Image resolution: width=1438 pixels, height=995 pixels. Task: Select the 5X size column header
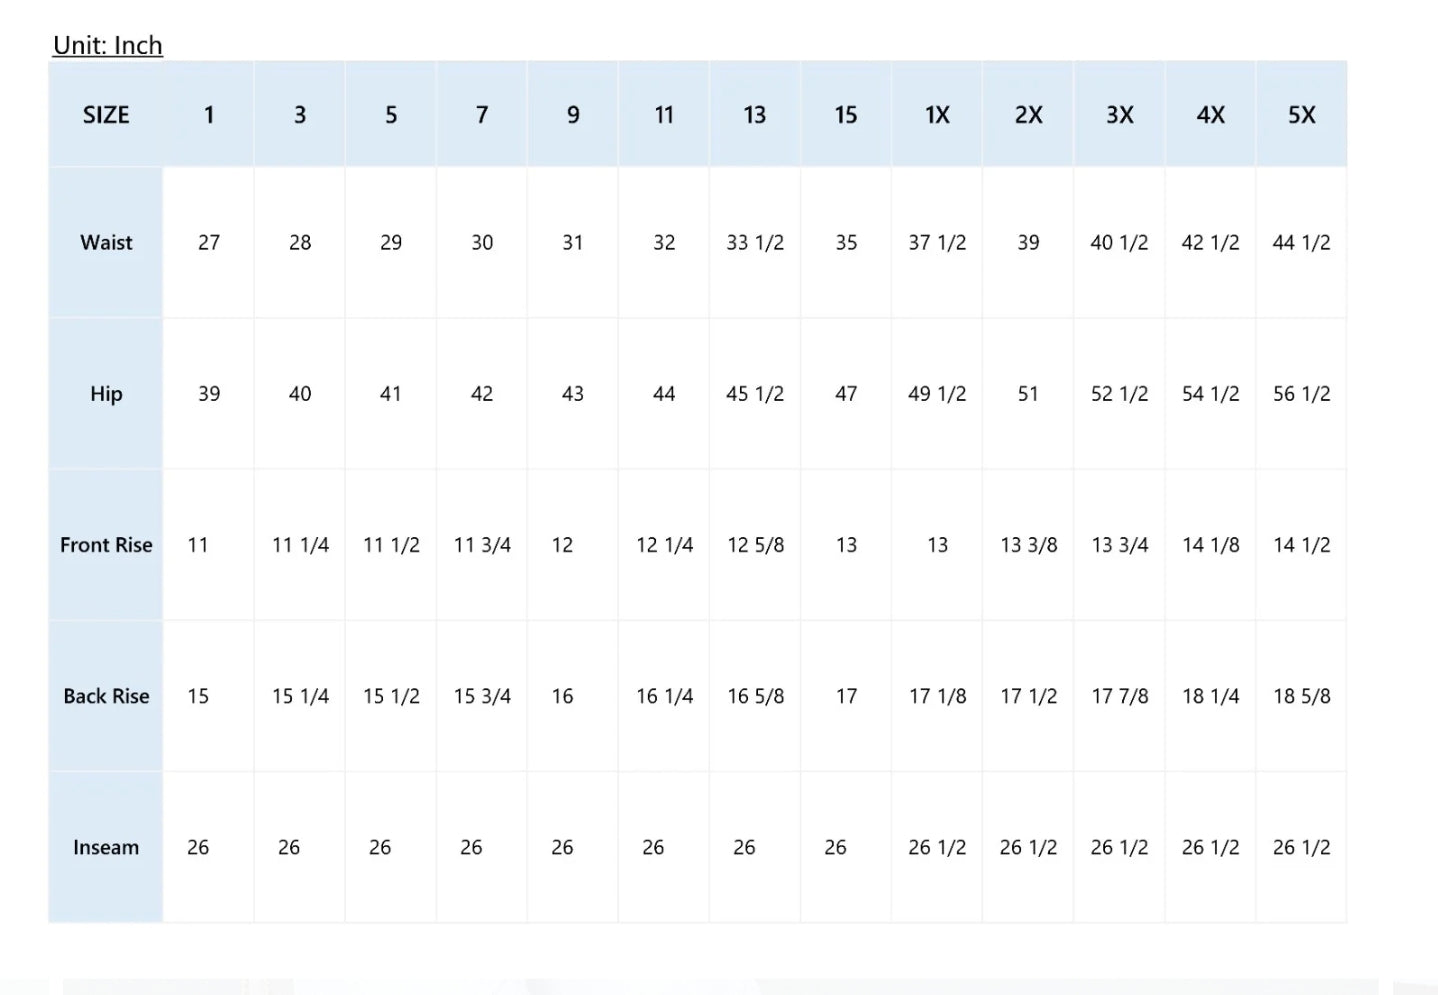tap(1302, 115)
